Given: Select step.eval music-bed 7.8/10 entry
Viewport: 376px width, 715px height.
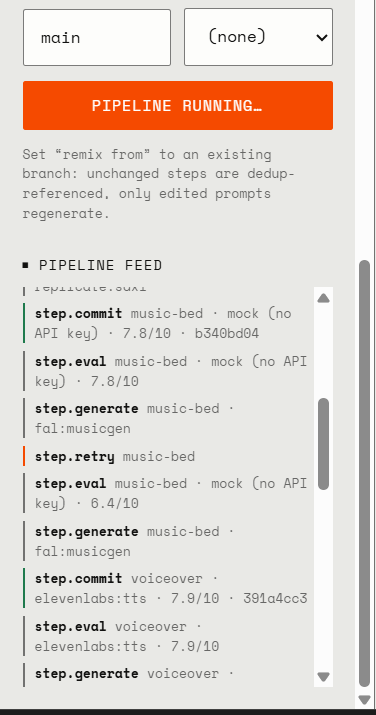Looking at the screenshot, I should 166,371.
